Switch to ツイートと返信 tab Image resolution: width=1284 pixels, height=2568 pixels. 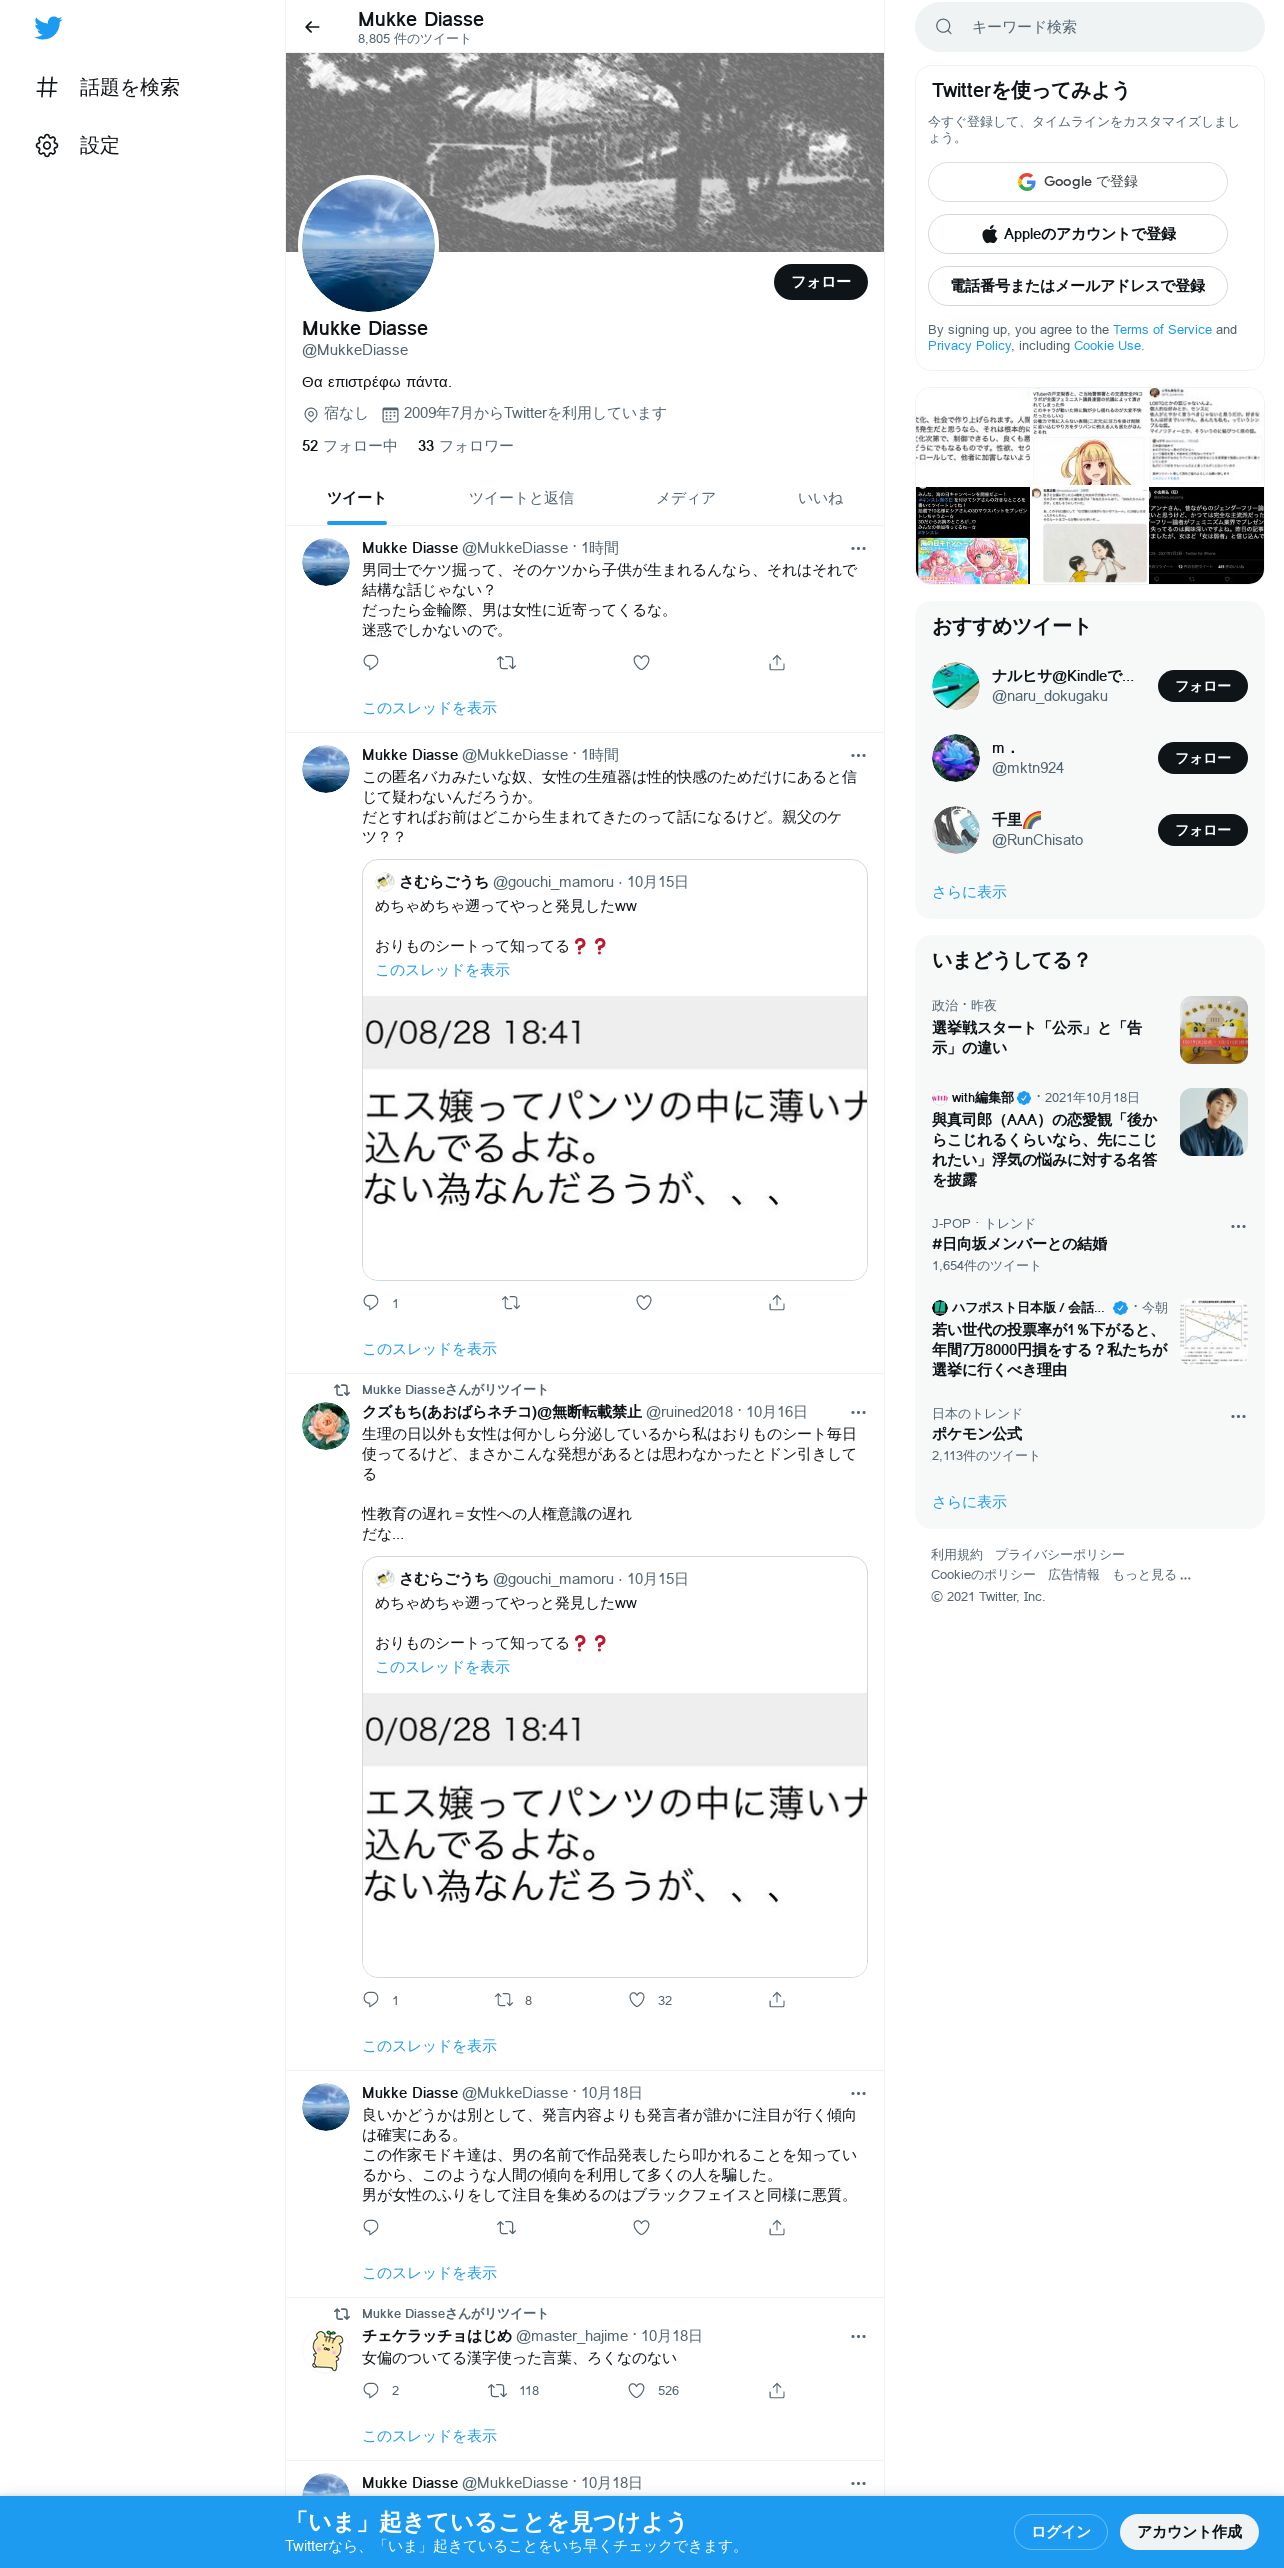pos(521,498)
